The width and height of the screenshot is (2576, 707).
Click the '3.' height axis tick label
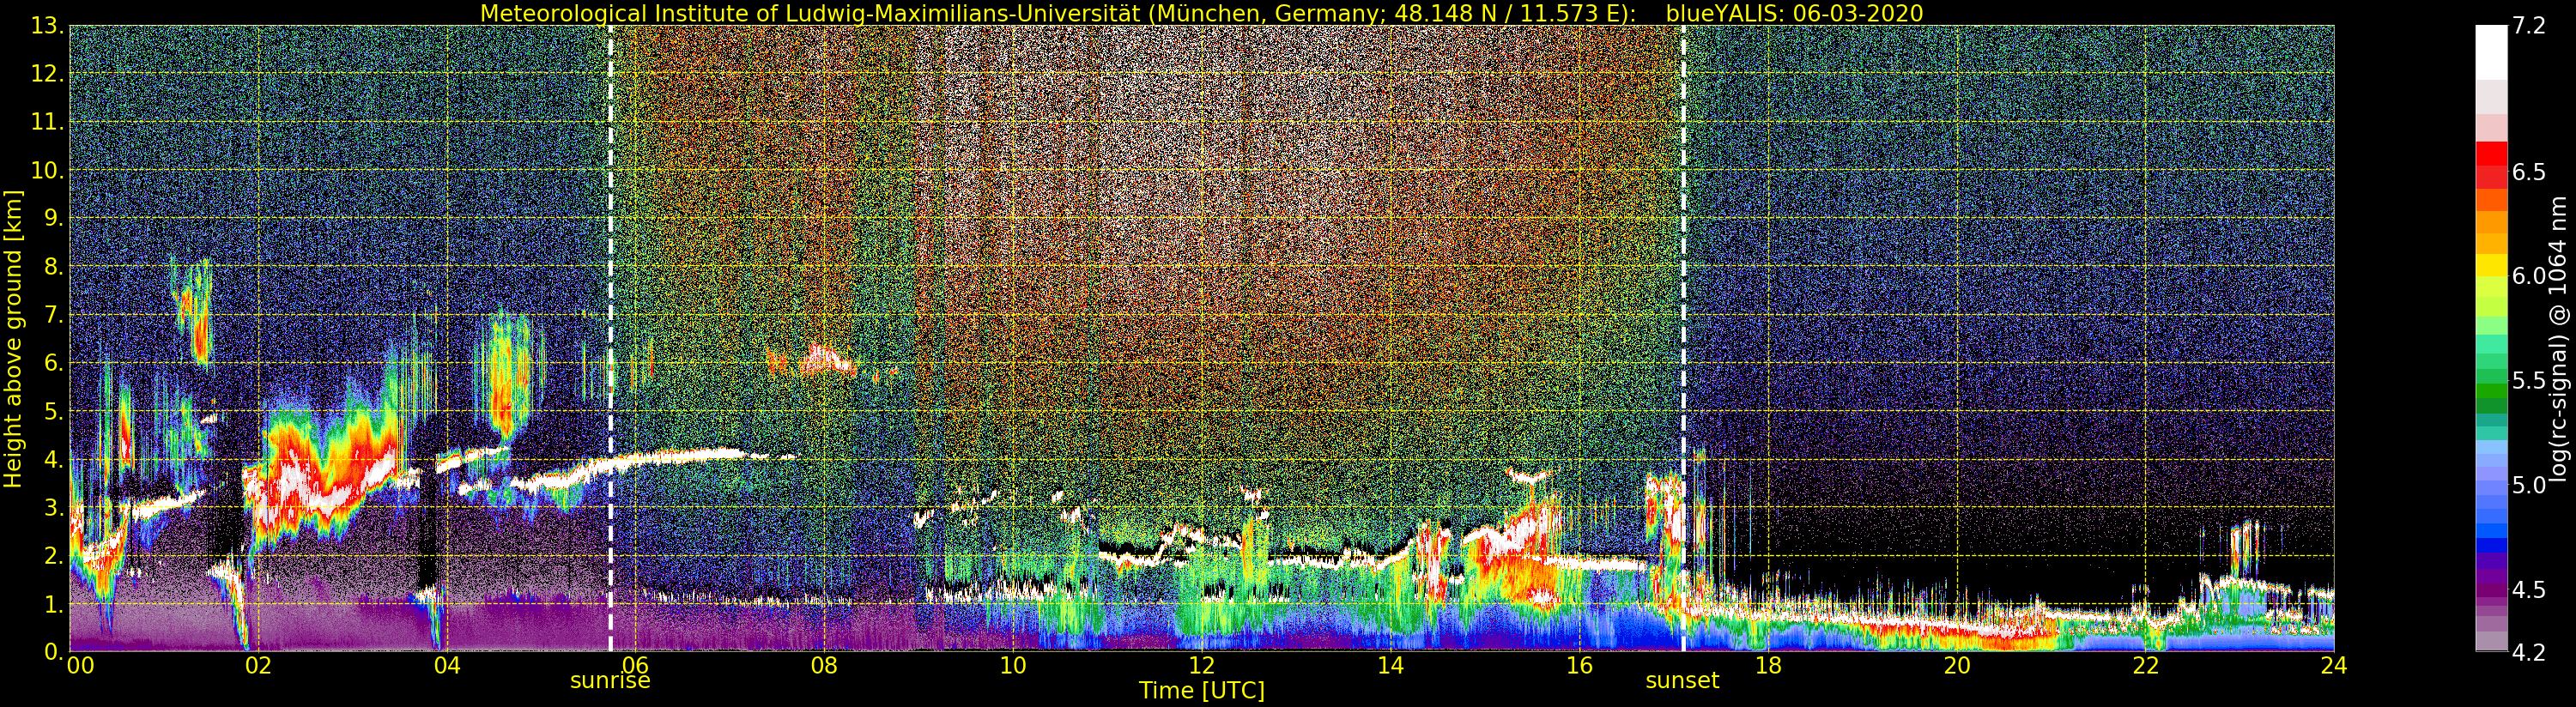coord(54,507)
